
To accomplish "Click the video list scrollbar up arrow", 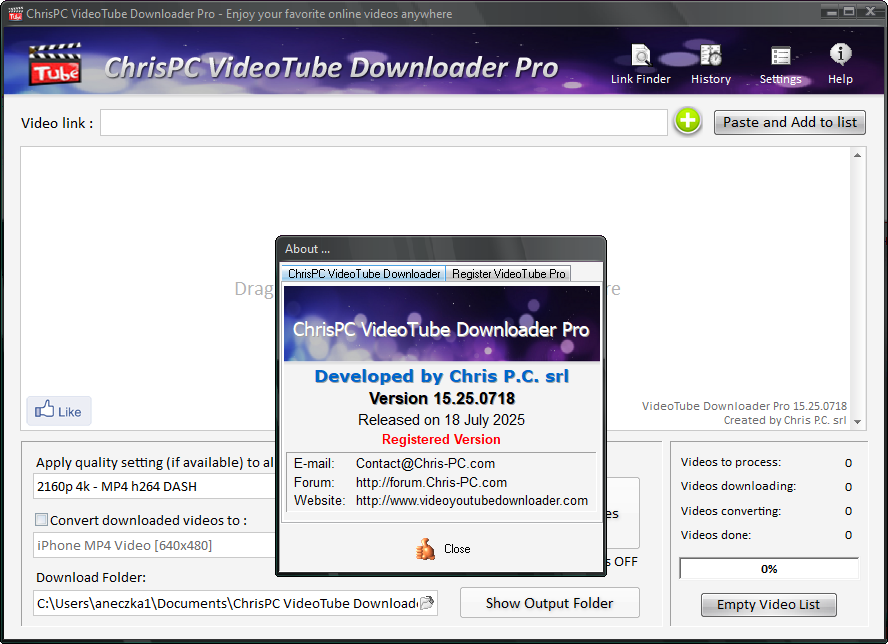I will pos(857,155).
